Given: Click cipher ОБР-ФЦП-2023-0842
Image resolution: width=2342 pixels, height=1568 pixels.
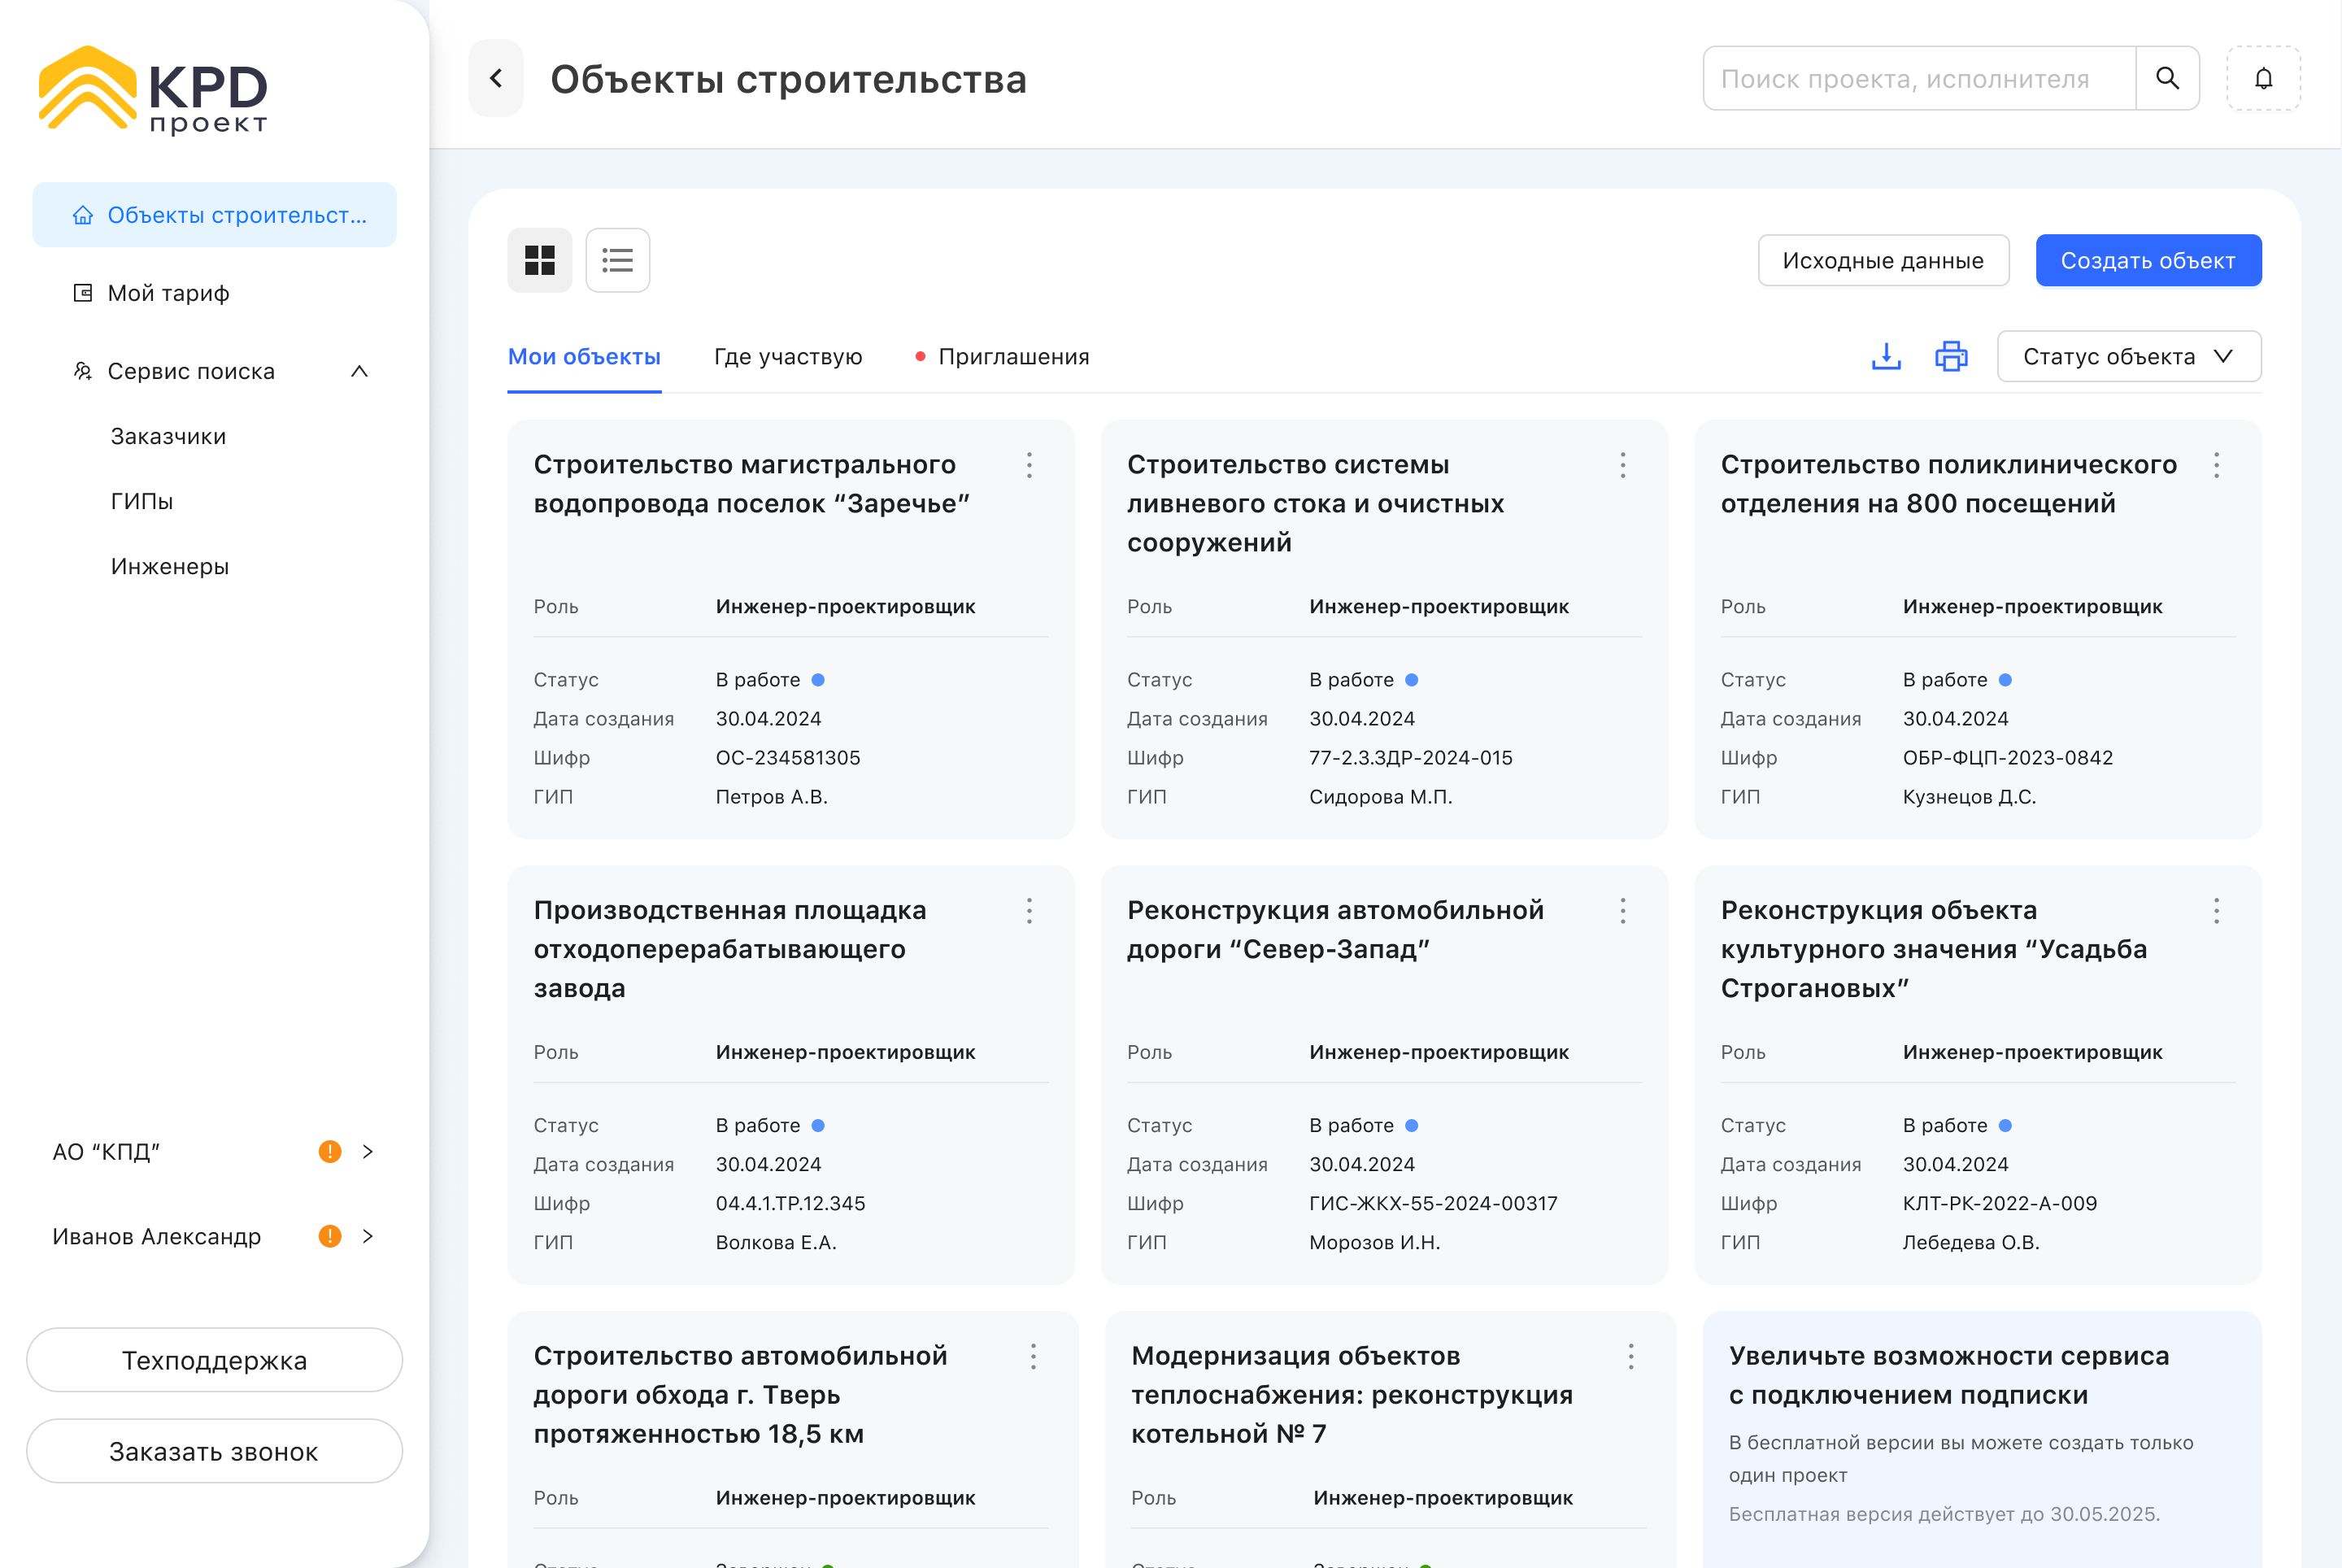Looking at the screenshot, I should click(x=2008, y=758).
